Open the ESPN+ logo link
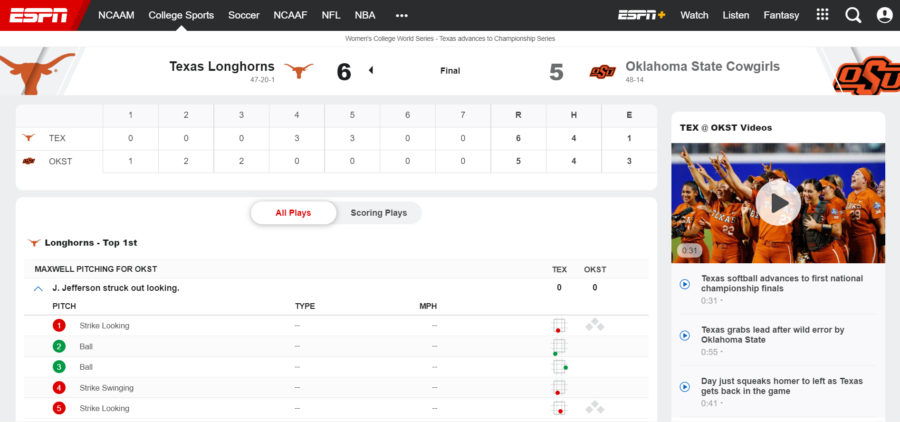The height and width of the screenshot is (422, 900). coord(641,16)
